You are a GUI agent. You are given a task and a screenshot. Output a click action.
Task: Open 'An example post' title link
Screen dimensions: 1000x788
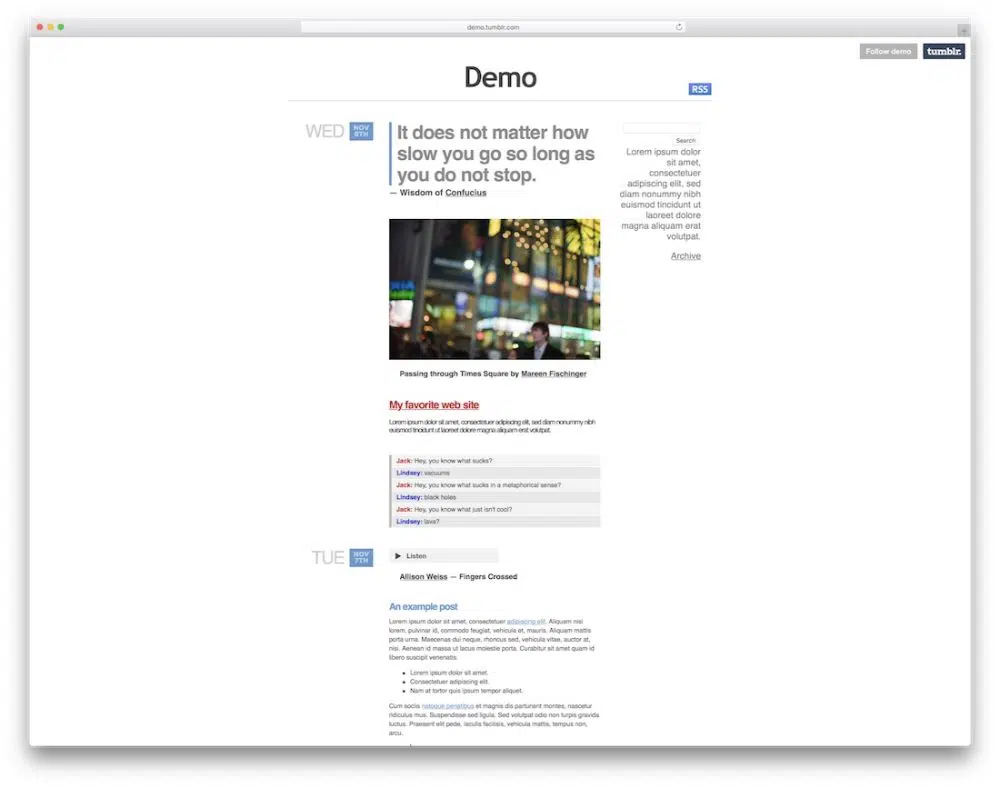[423, 607]
